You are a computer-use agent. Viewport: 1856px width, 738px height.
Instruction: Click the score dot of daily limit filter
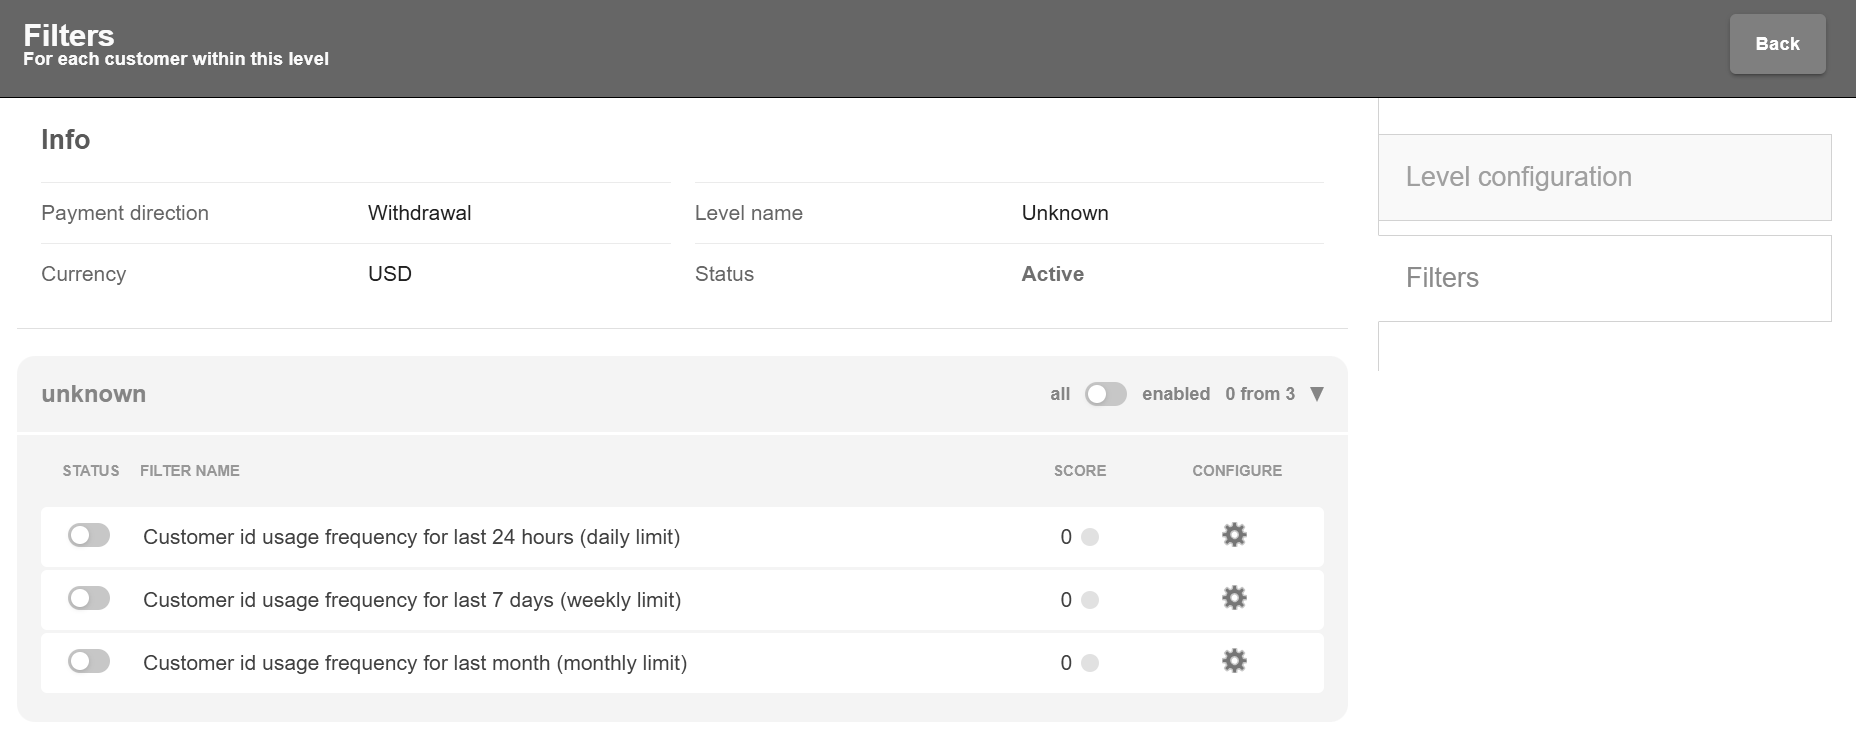(1090, 537)
